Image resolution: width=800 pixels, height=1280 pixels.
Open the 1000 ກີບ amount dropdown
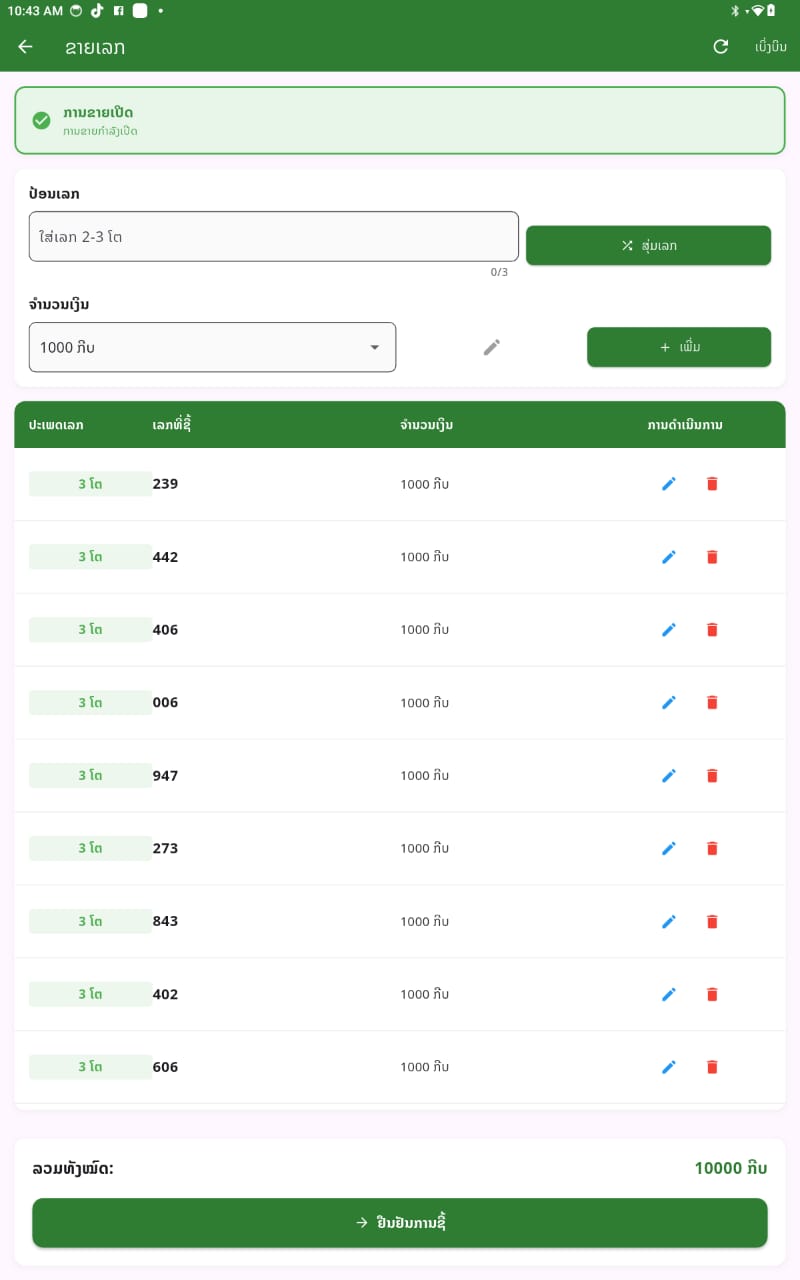(x=212, y=347)
